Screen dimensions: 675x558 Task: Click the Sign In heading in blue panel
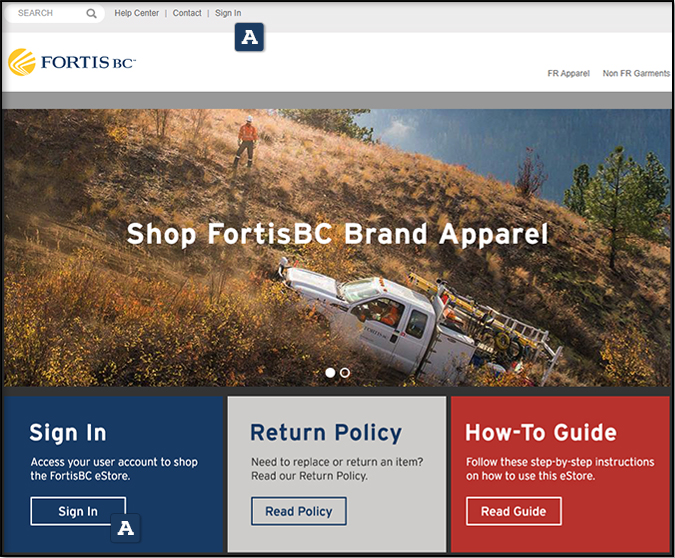click(68, 433)
